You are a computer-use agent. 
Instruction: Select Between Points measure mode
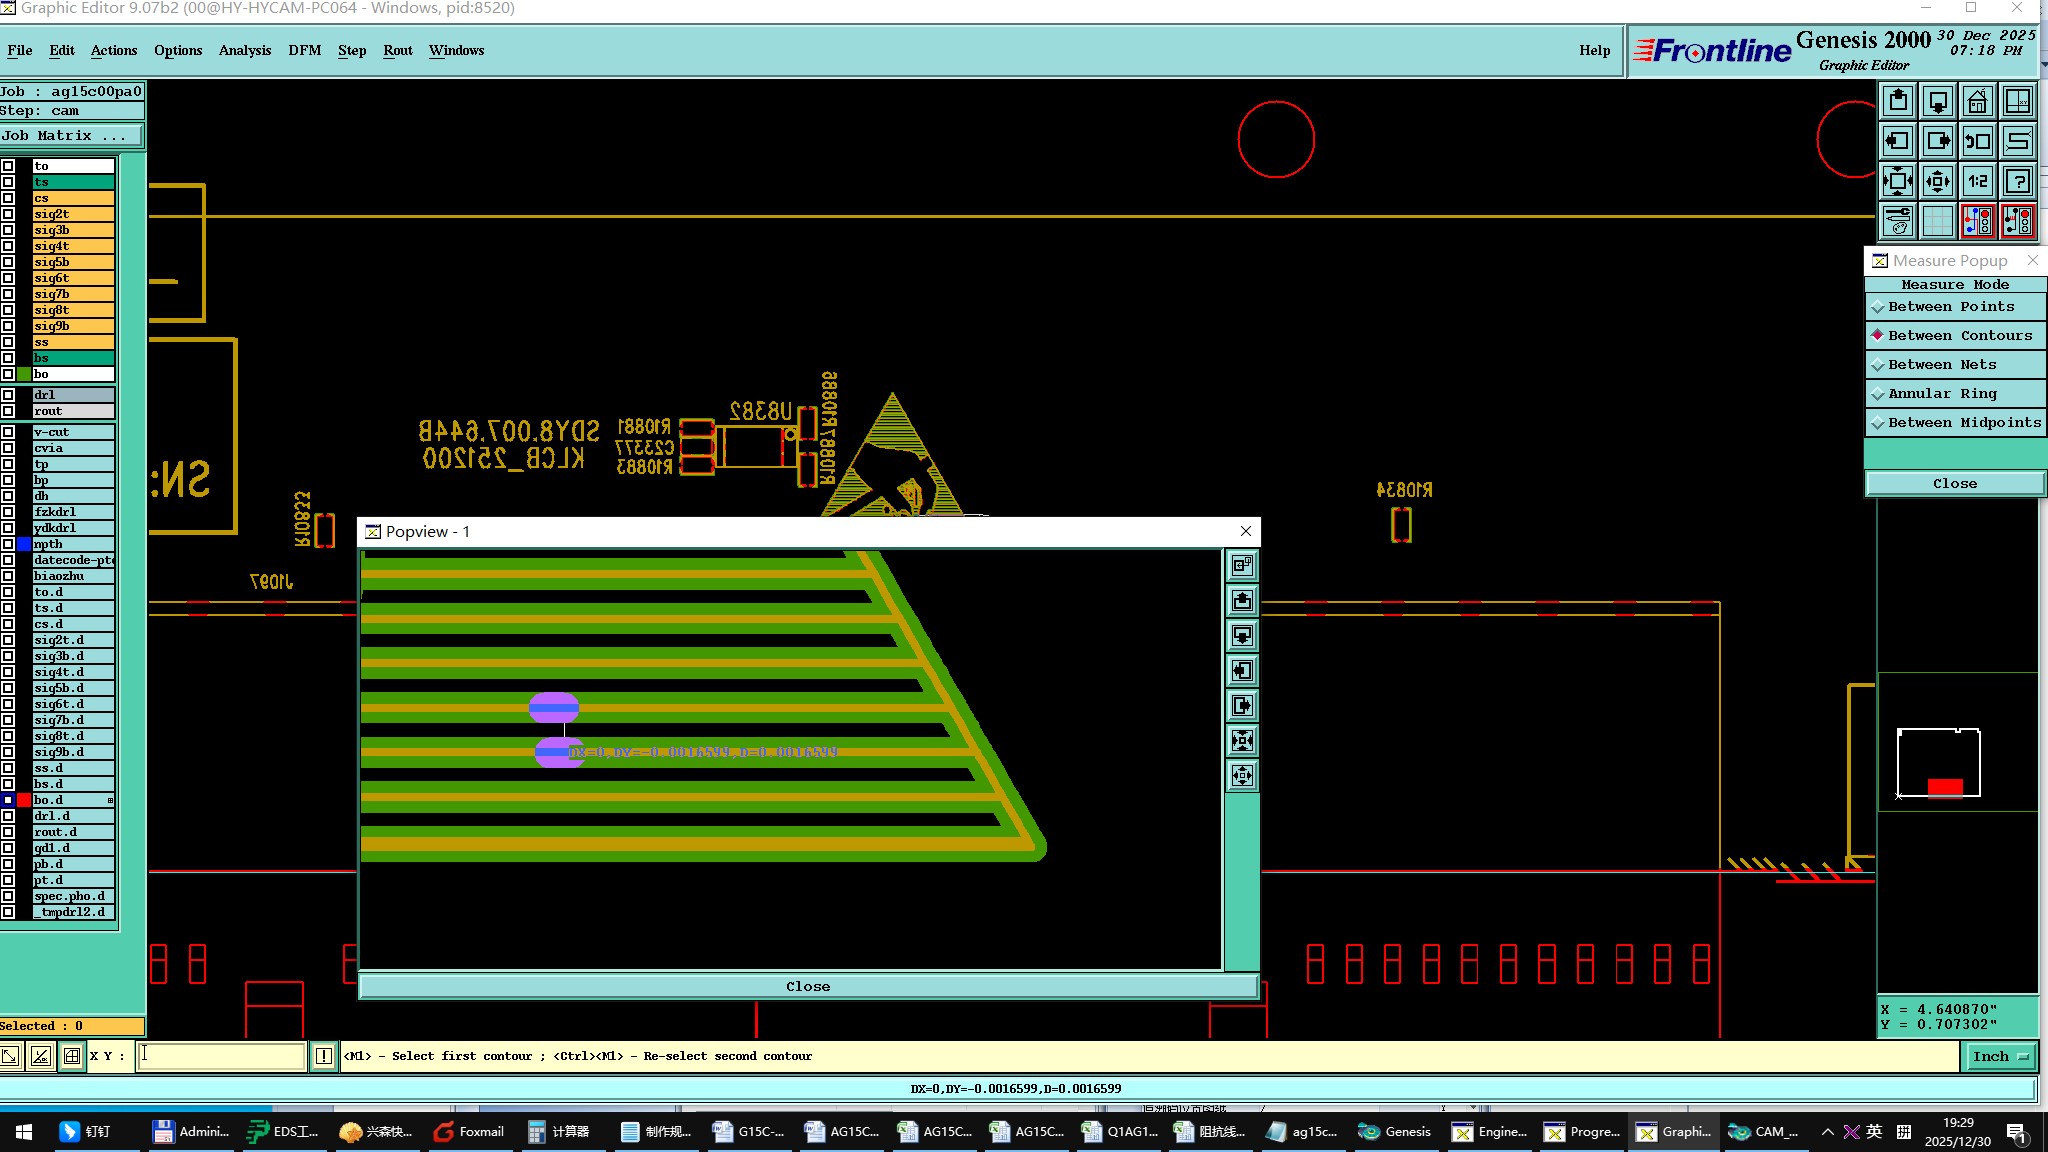(1950, 307)
